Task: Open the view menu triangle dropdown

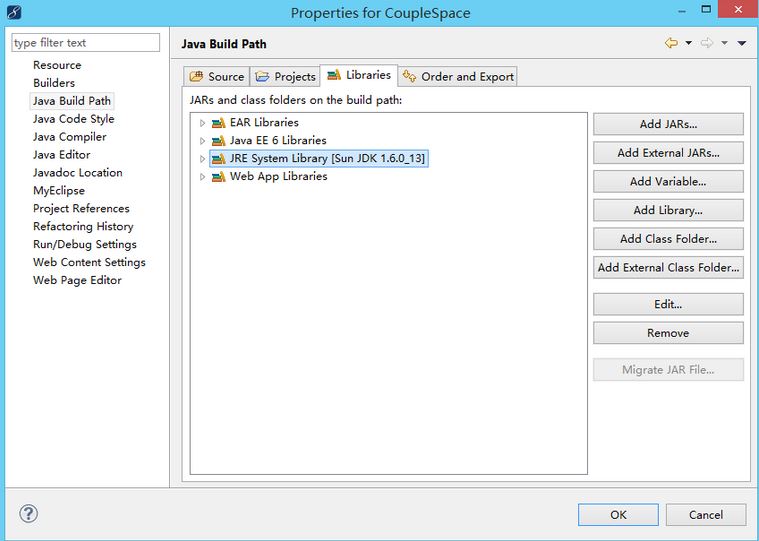Action: point(742,43)
